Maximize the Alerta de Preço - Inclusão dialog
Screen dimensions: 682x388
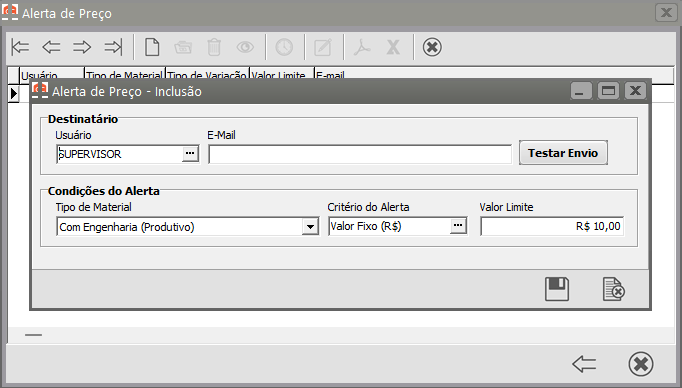pyautogui.click(x=608, y=91)
